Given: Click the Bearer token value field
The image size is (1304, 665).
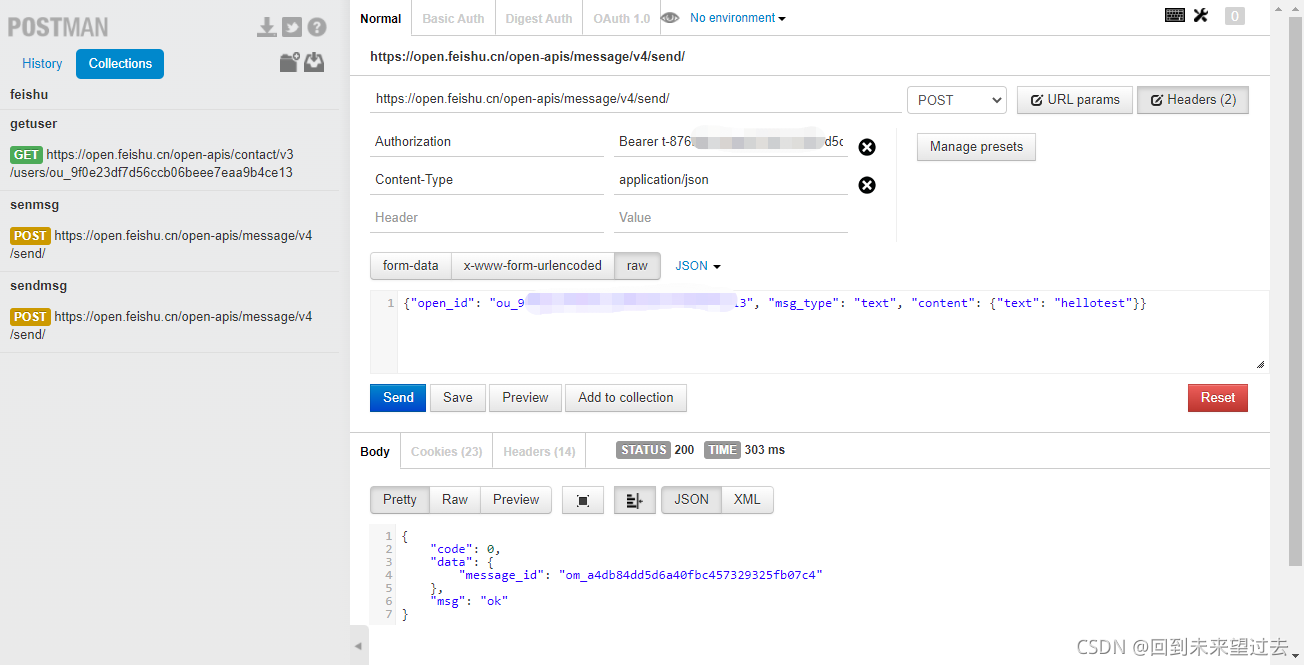Looking at the screenshot, I should pos(731,142).
